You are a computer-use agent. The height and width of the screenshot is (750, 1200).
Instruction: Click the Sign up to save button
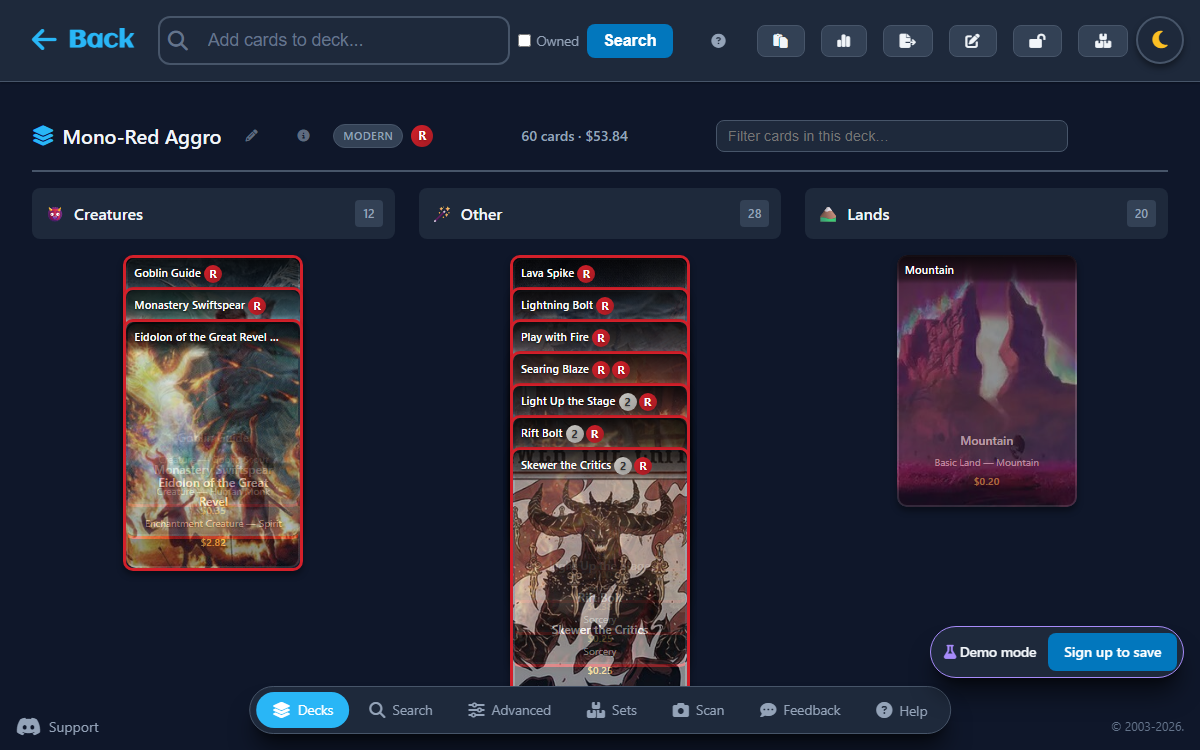1112,652
